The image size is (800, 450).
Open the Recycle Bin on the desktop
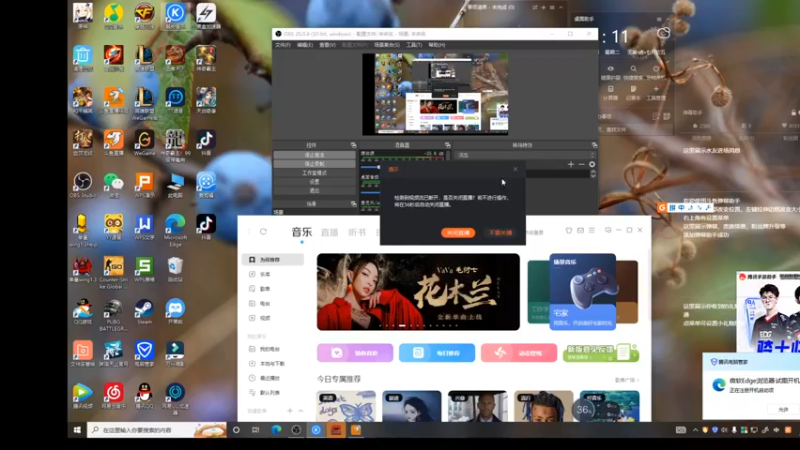[x=175, y=266]
